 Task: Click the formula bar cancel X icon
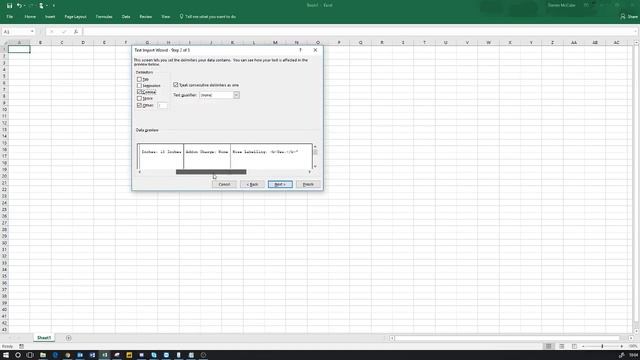pyautogui.click(x=52, y=31)
